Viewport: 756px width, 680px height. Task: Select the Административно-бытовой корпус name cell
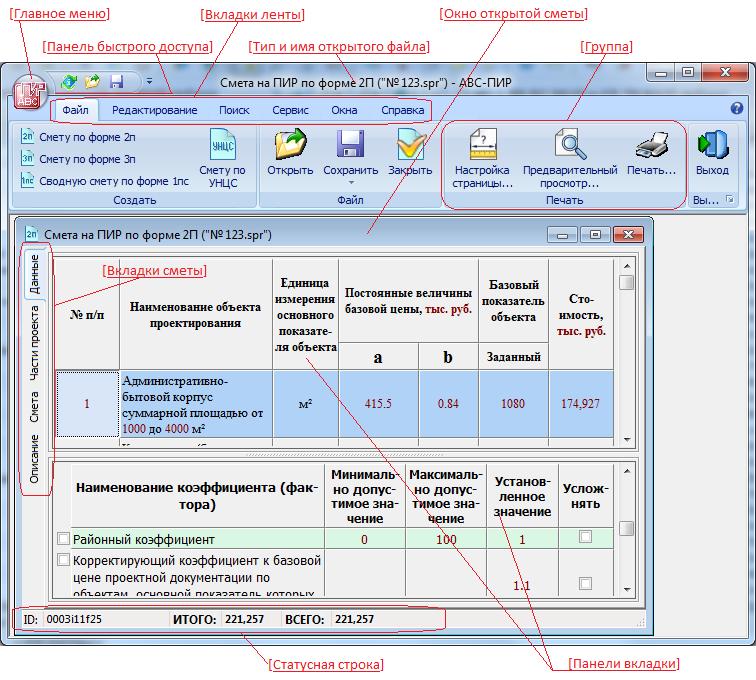coord(196,404)
